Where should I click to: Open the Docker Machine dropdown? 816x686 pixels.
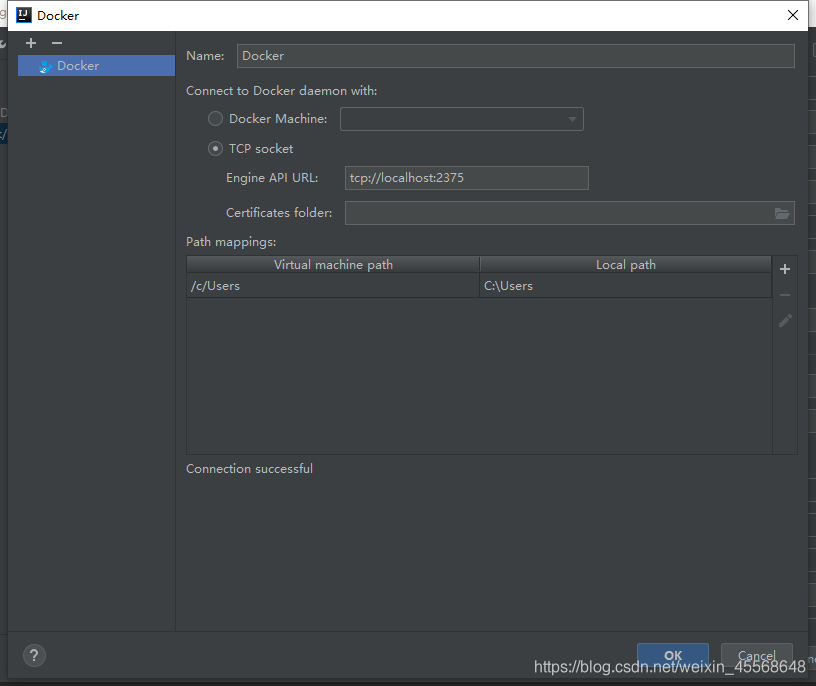tap(462, 119)
